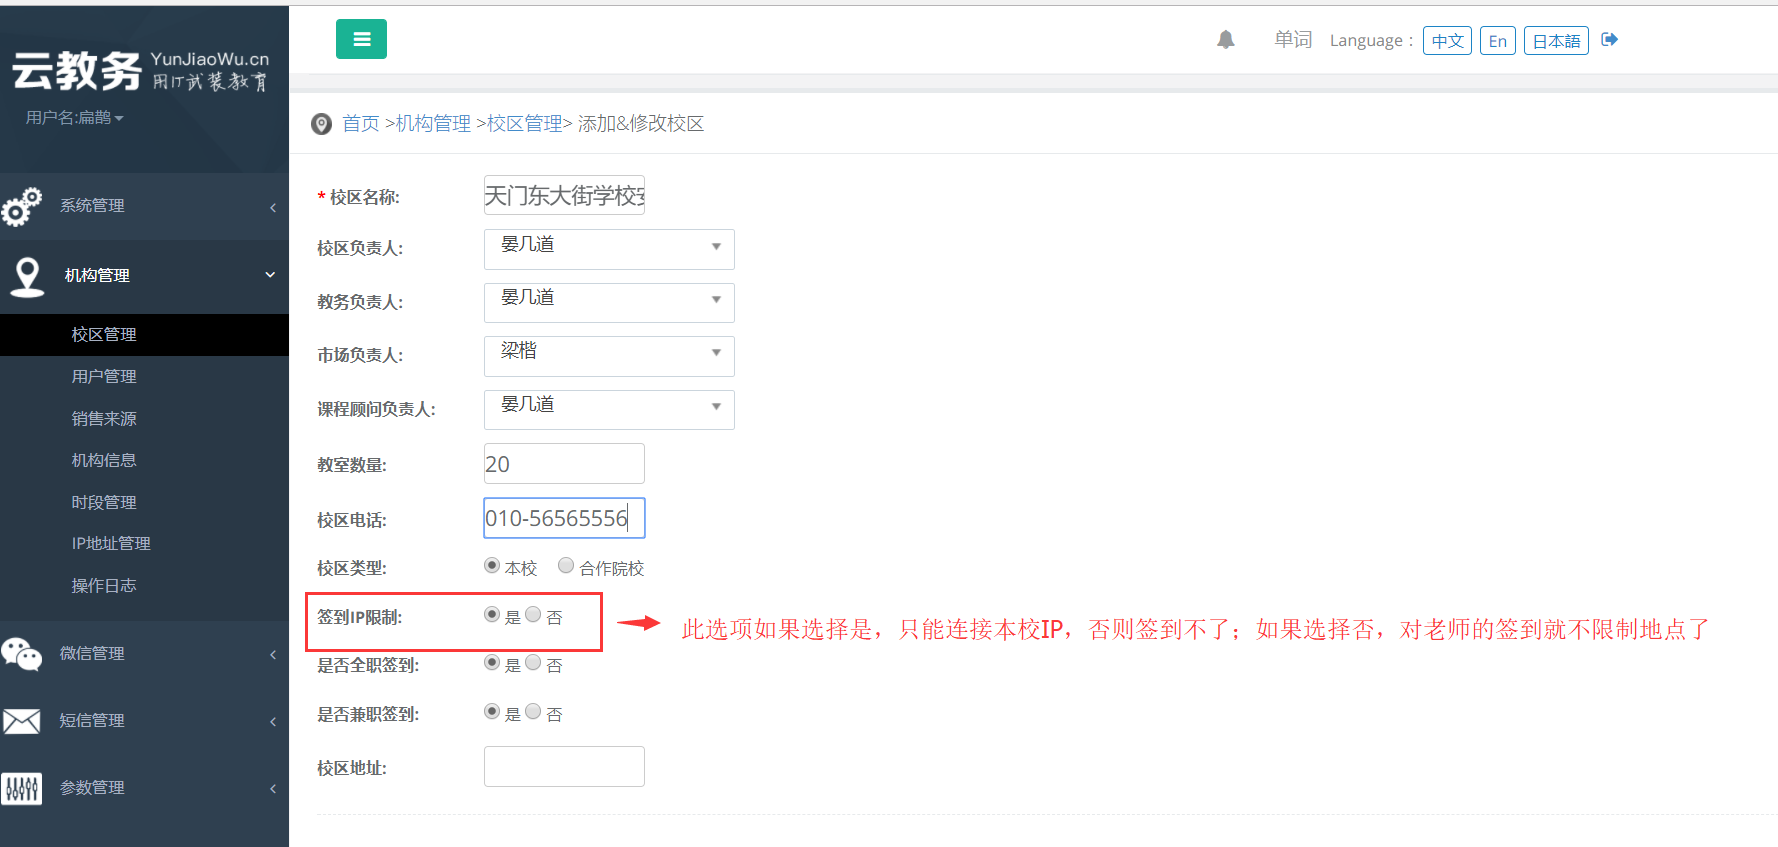
Task: Click the envelope icon for 短信管理
Action: tap(22, 721)
